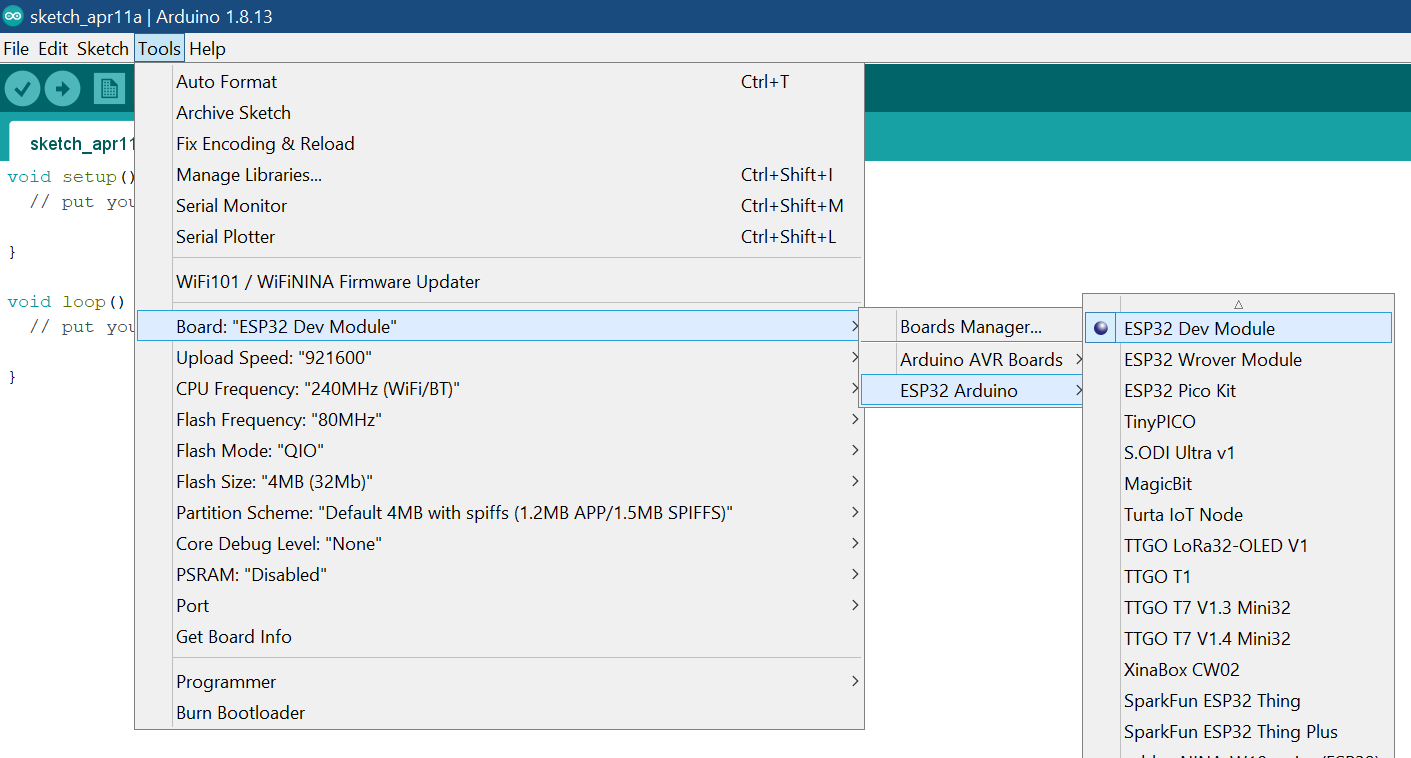The width and height of the screenshot is (1411, 758).
Task: Click Get Board Info
Action: click(499, 637)
